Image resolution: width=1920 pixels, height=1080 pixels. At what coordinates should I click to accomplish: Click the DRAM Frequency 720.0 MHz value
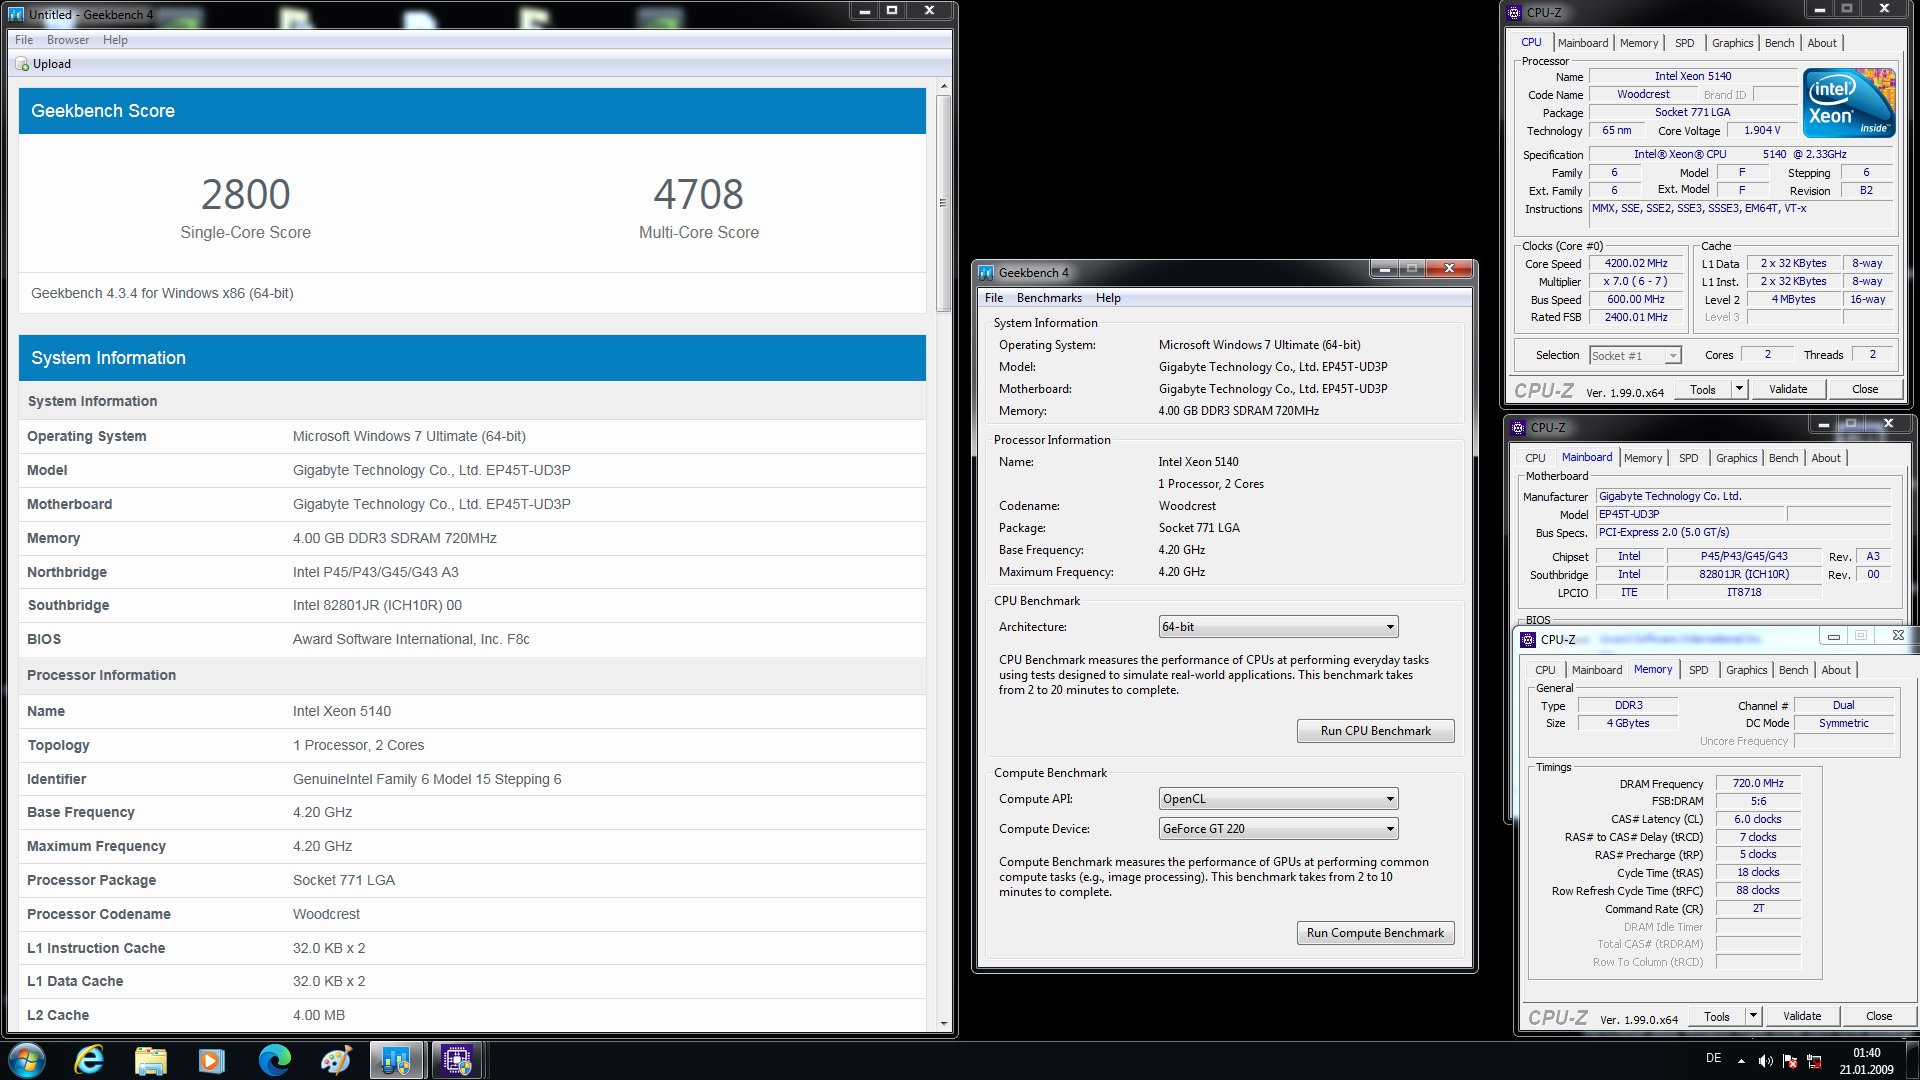1758,784
